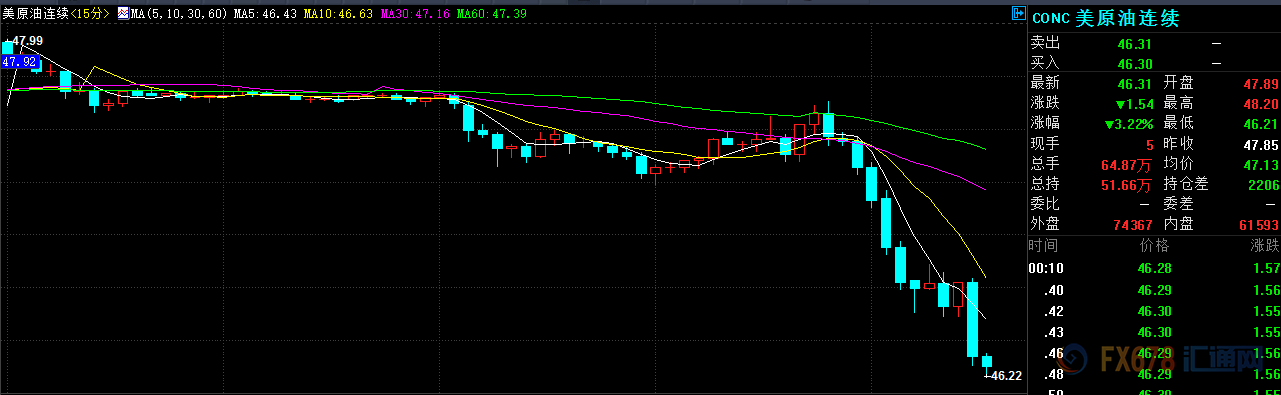Viewport: 1281px width, 395px height.
Task: Select the CONC contract code header
Action: point(1050,17)
